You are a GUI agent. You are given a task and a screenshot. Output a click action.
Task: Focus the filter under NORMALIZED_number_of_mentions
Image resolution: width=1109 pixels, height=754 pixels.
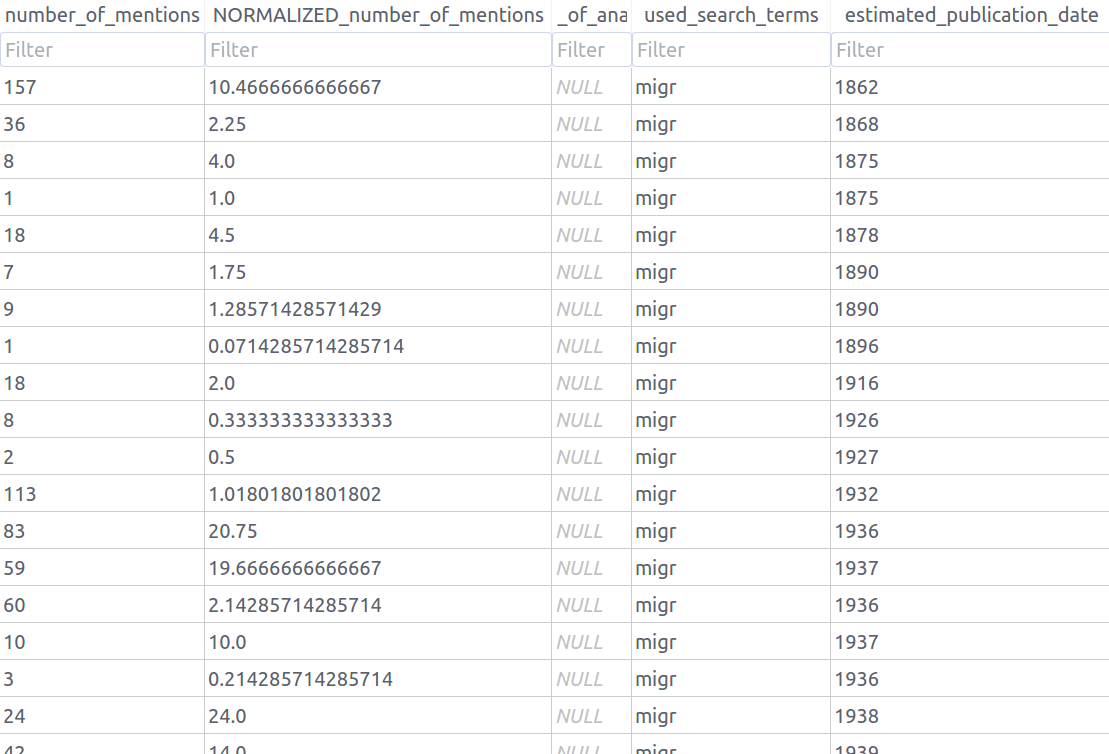[378, 50]
